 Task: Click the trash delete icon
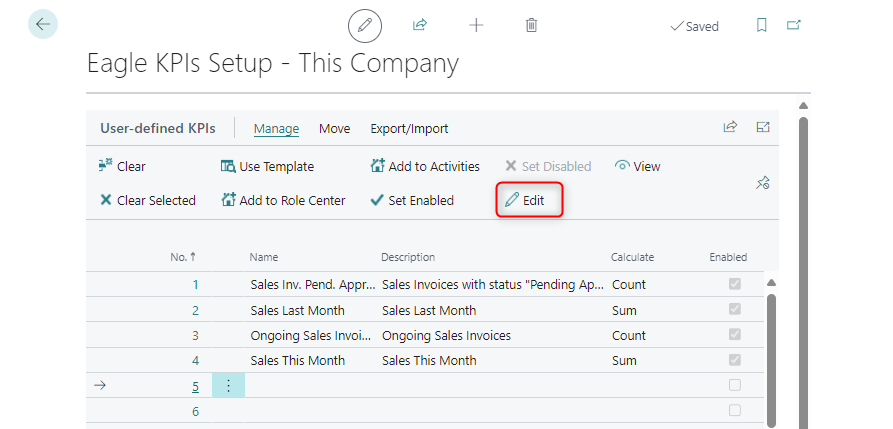point(532,25)
